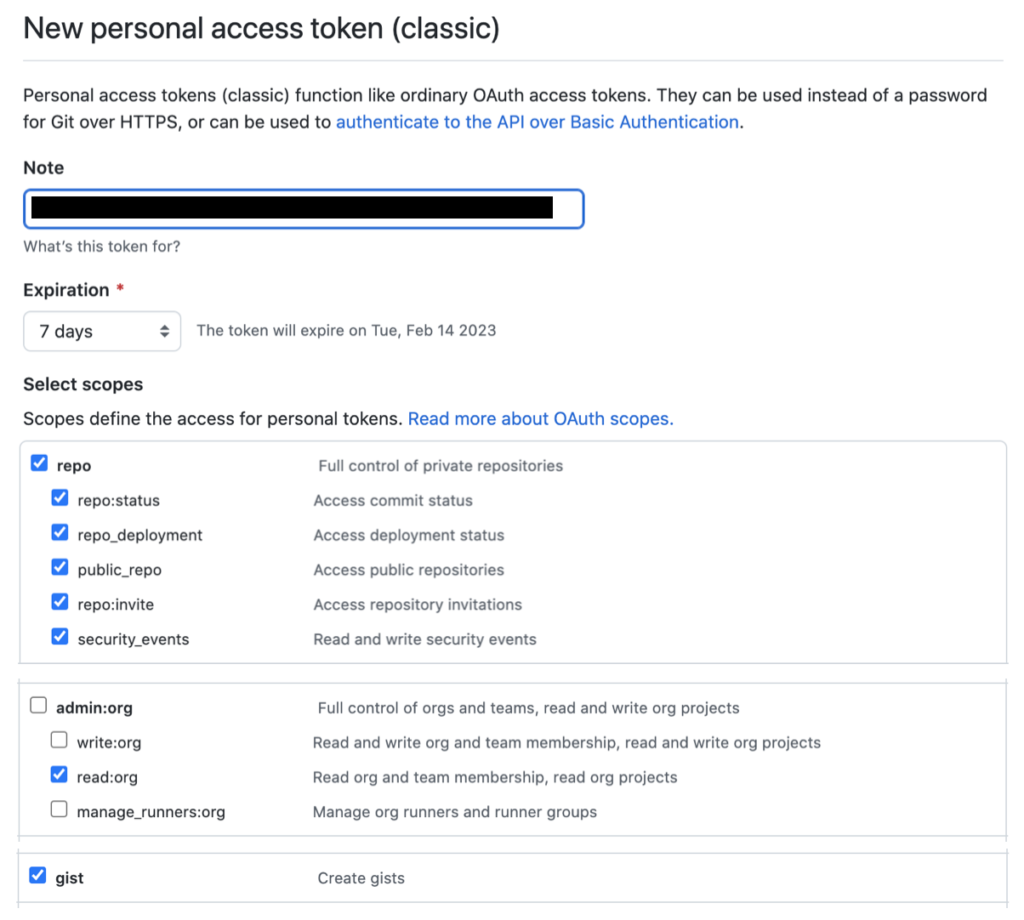Uncheck the repo:status checkbox
1024x920 pixels.
[60, 499]
